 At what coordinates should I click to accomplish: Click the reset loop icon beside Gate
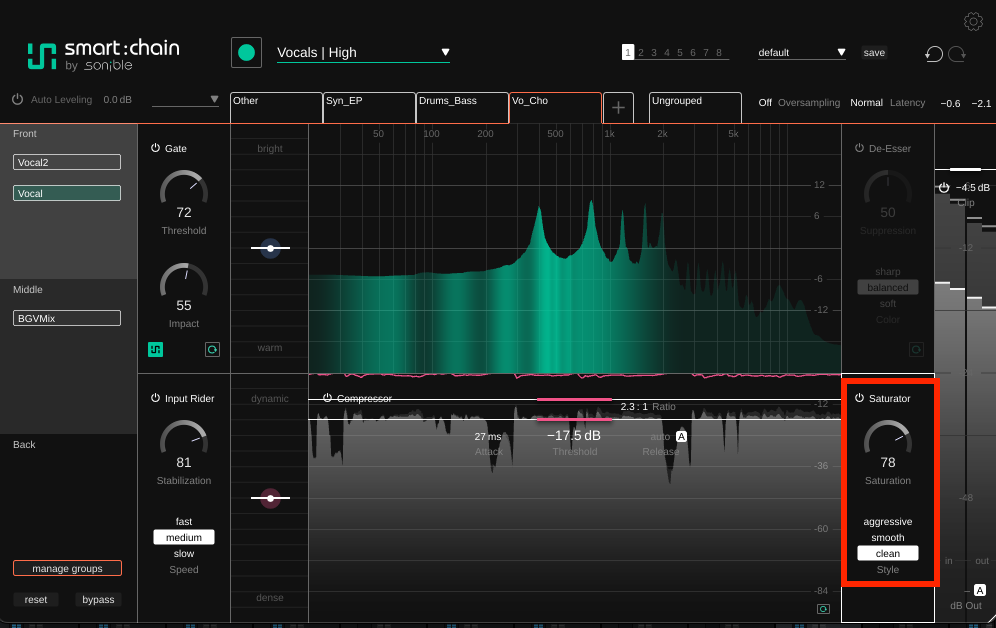click(212, 349)
